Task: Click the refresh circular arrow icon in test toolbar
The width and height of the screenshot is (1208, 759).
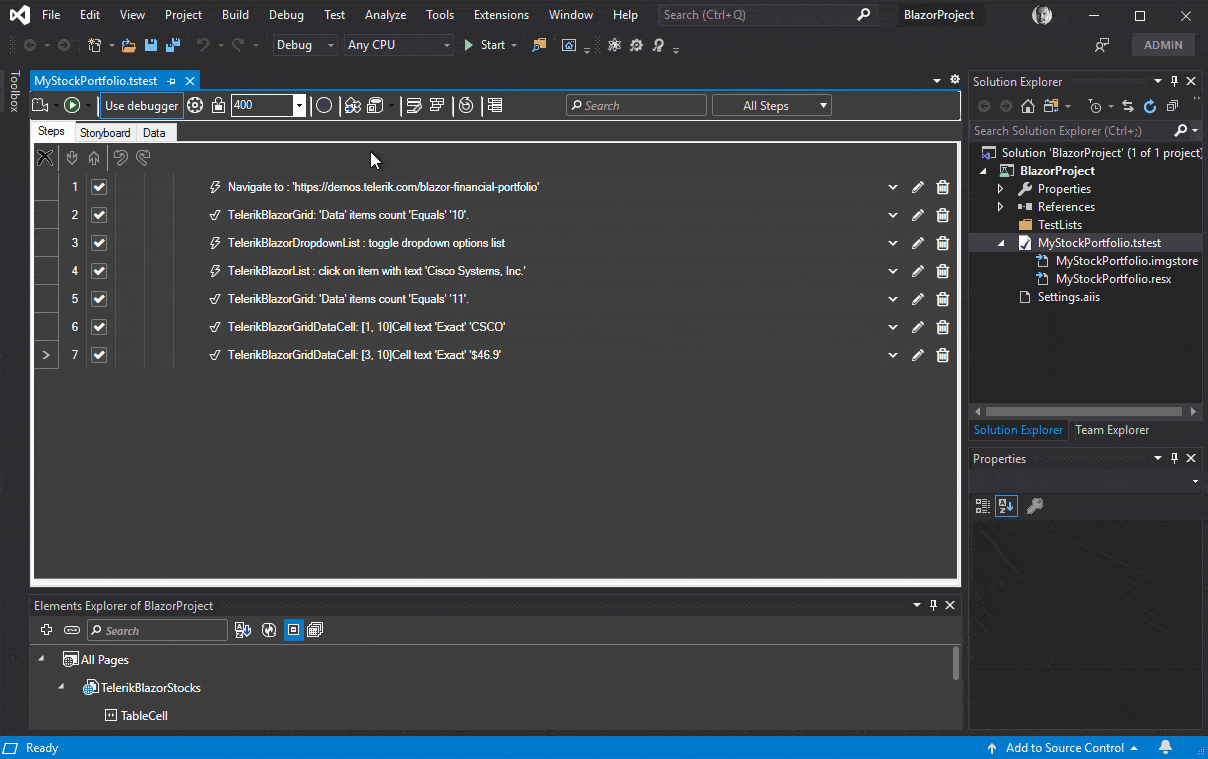Action: pos(466,105)
